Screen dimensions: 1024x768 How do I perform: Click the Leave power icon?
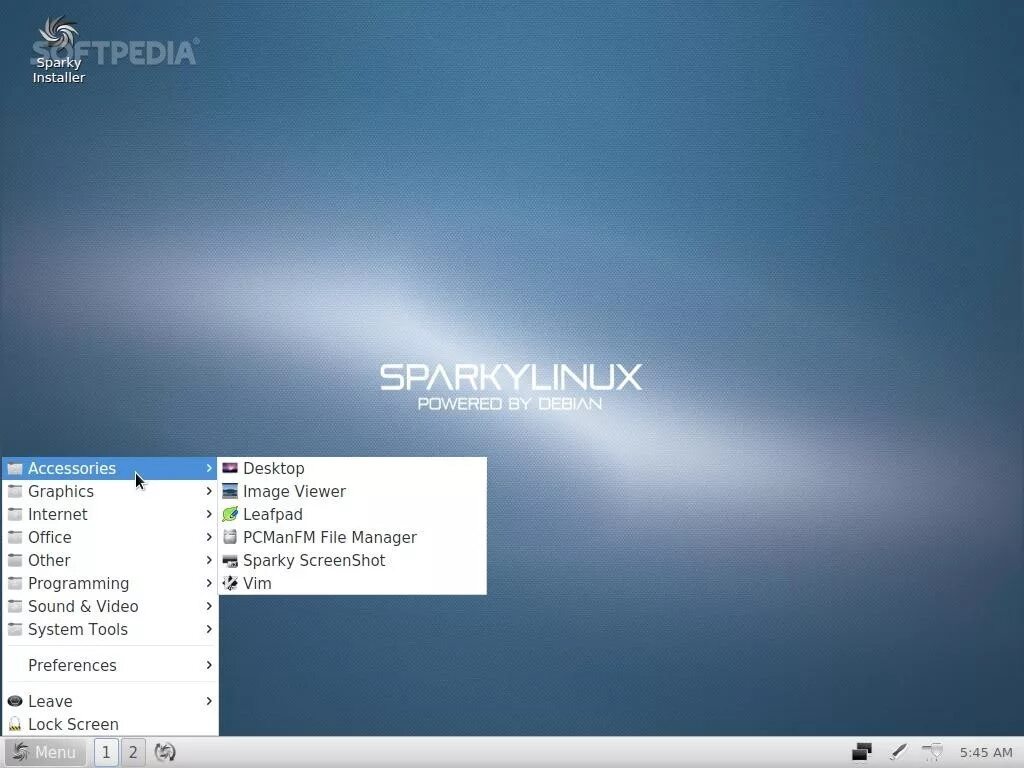[x=15, y=701]
